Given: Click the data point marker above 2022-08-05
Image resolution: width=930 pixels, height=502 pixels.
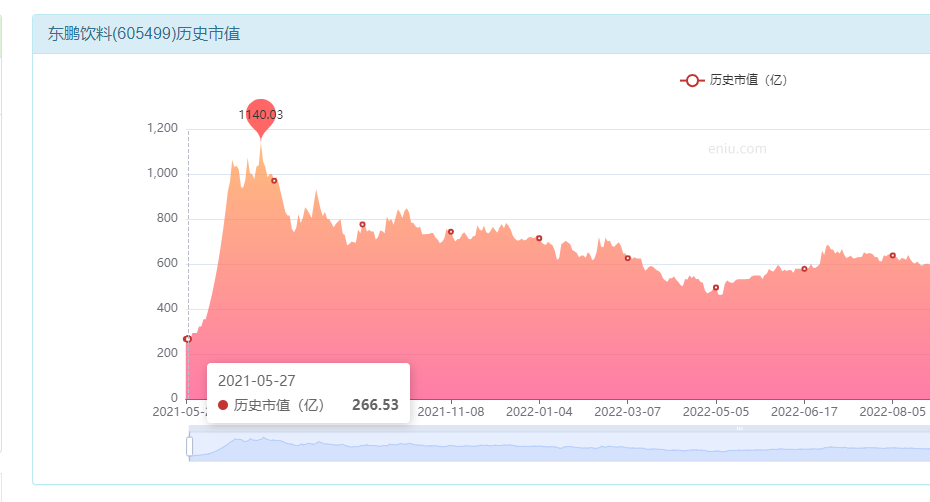Looking at the screenshot, I should coord(893,256).
